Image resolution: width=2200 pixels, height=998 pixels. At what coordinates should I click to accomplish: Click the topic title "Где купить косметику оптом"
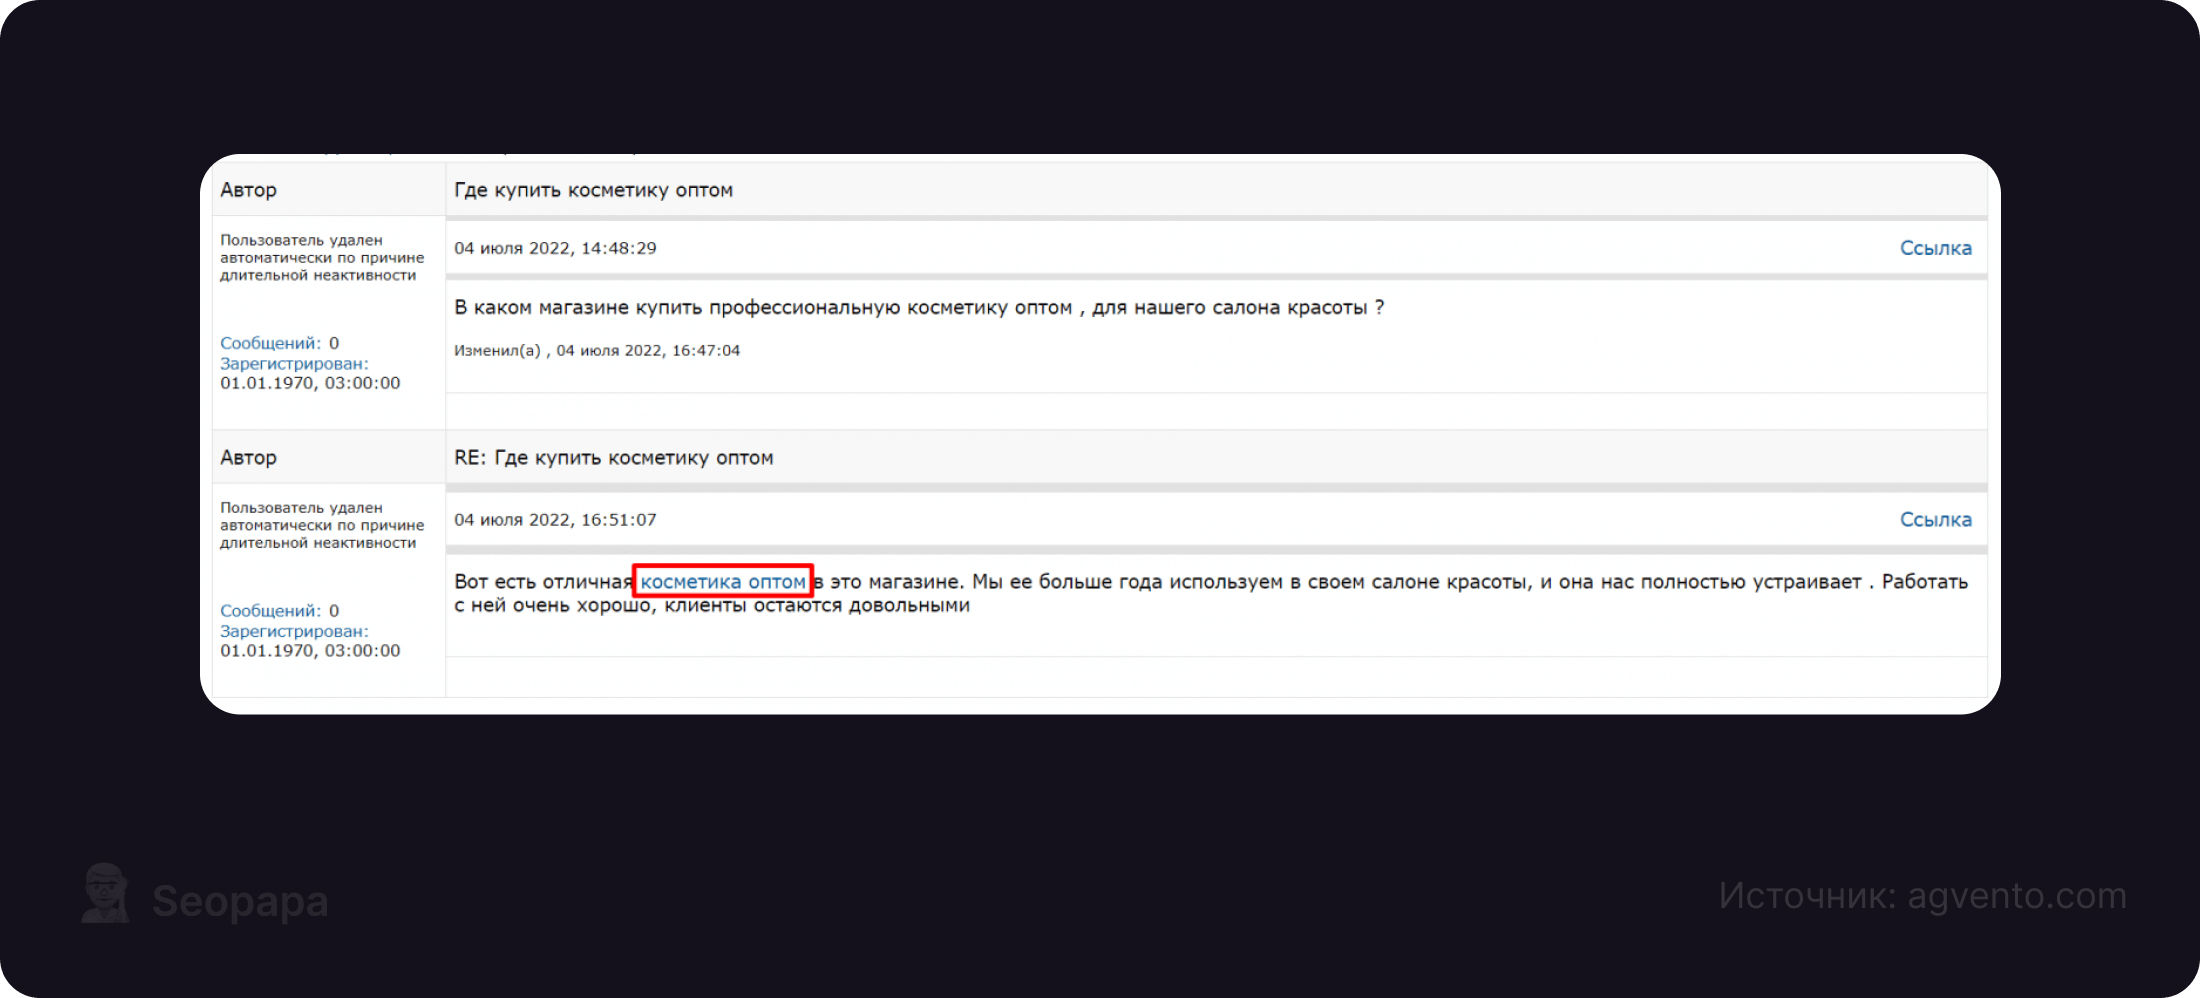[x=593, y=190]
